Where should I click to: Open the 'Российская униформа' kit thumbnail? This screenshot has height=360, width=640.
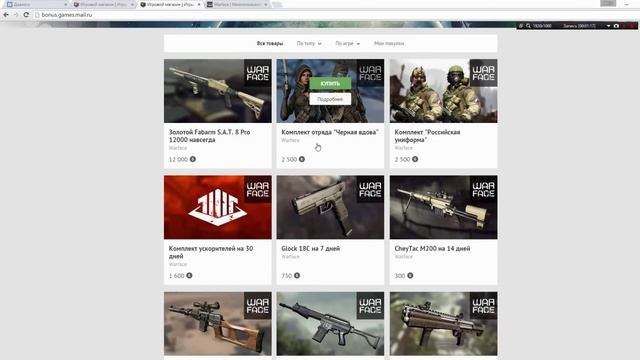443,91
